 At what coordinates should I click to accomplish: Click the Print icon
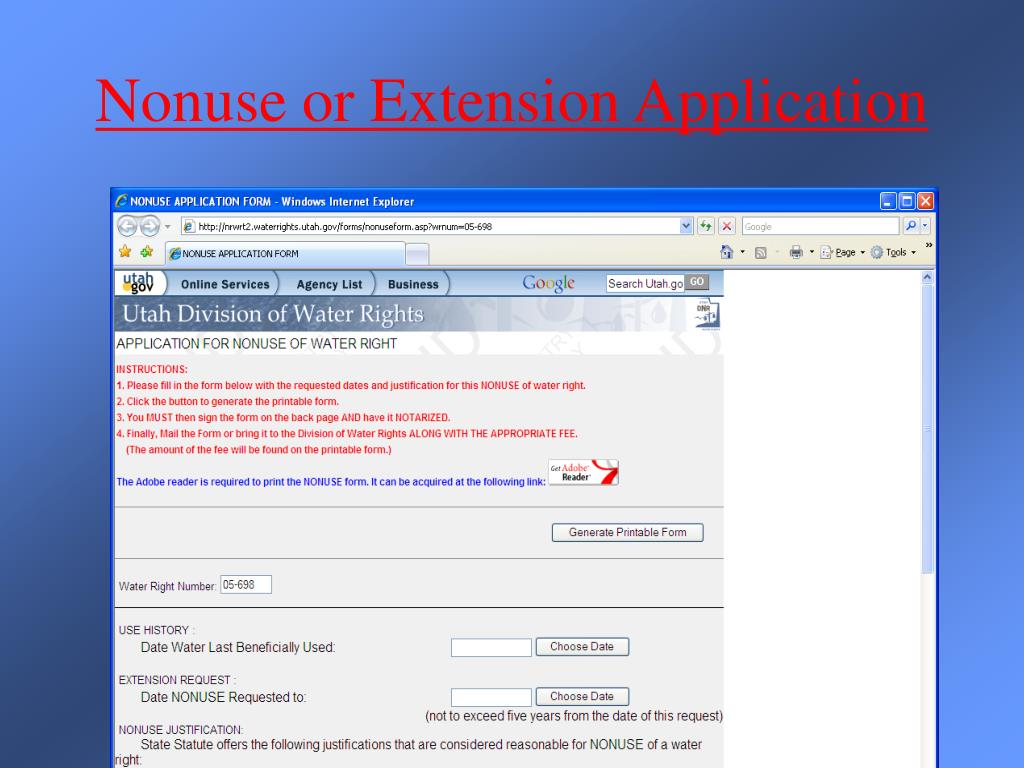795,252
